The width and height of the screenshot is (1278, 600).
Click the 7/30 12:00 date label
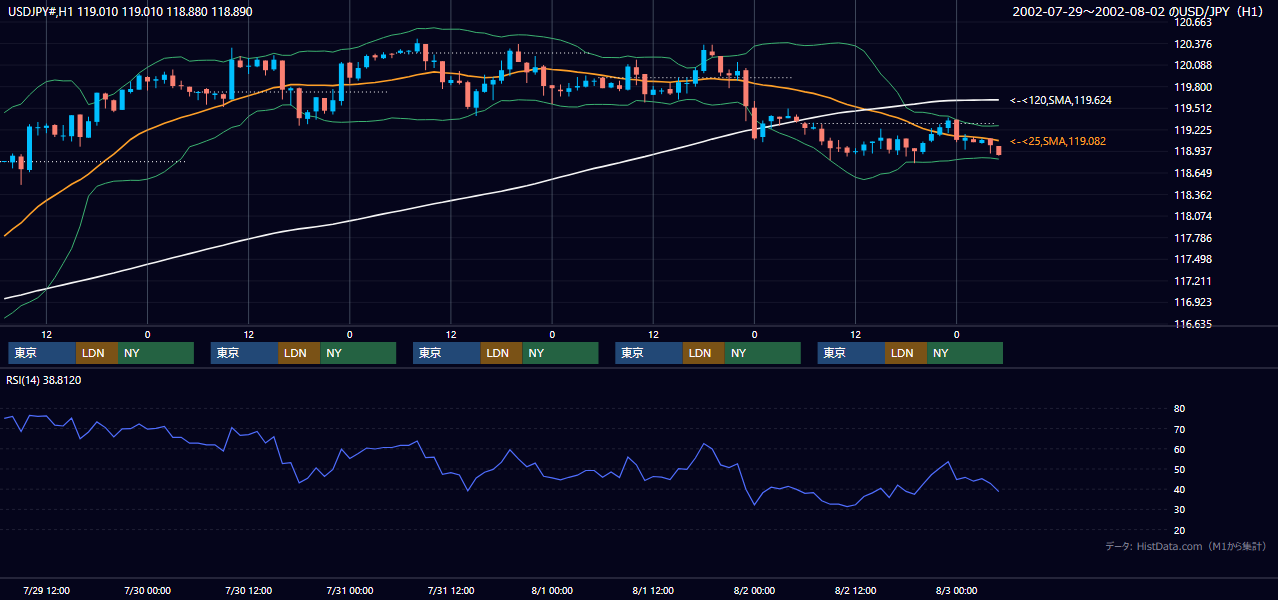click(248, 590)
